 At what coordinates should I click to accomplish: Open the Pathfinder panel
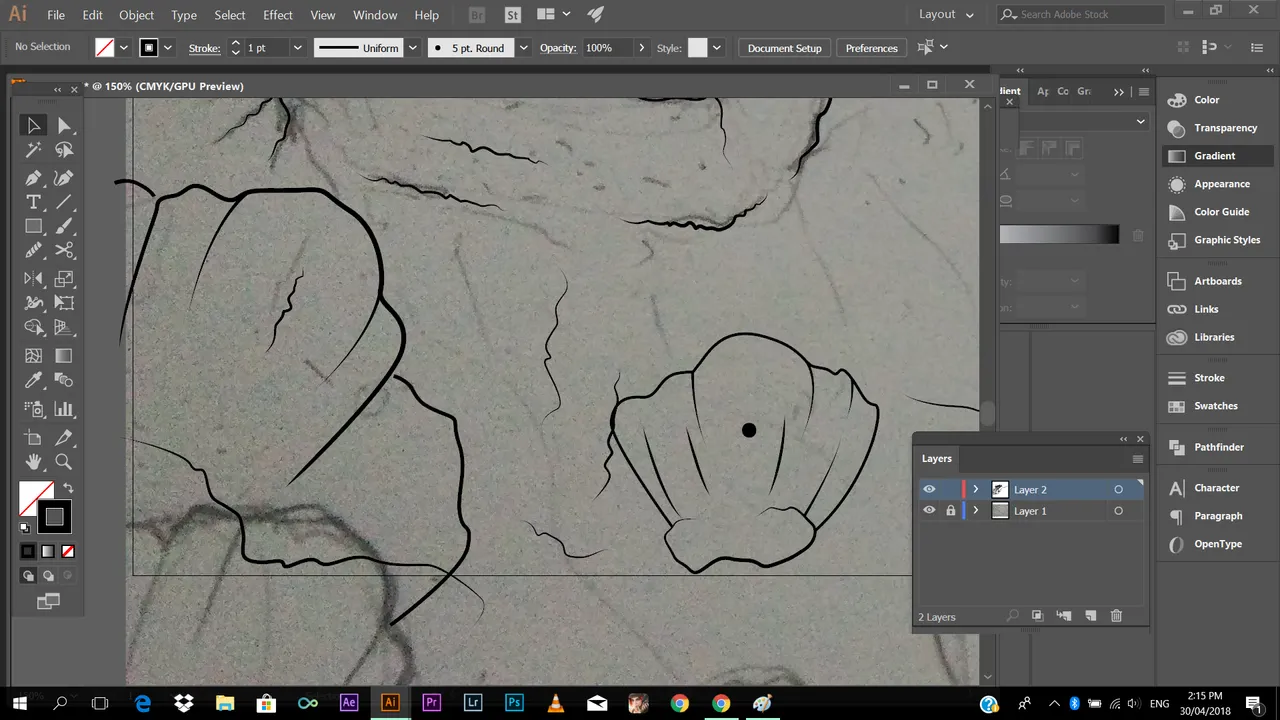pos(1218,447)
